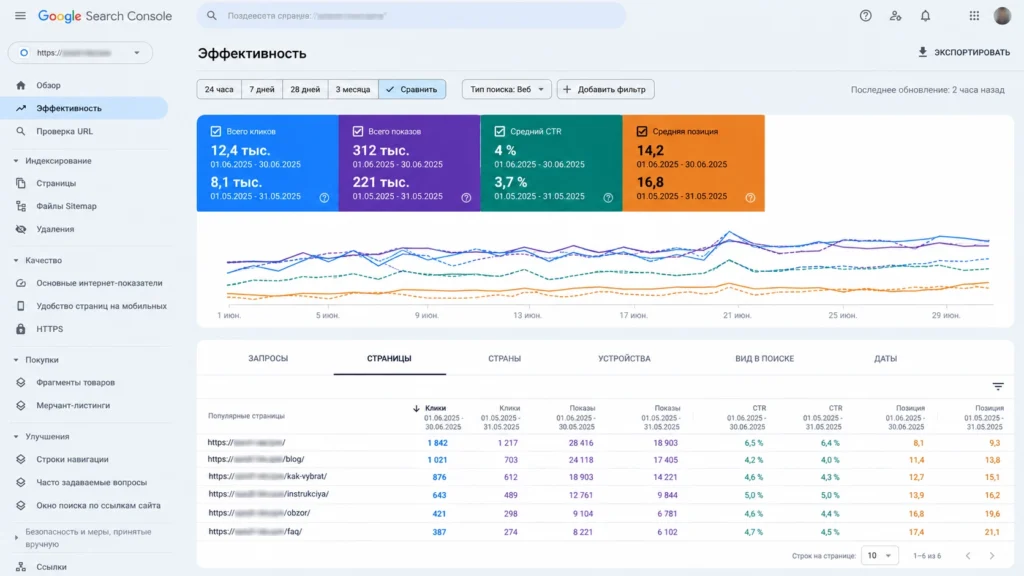Click the Экспортировать button
1024x576 pixels.
click(963, 52)
